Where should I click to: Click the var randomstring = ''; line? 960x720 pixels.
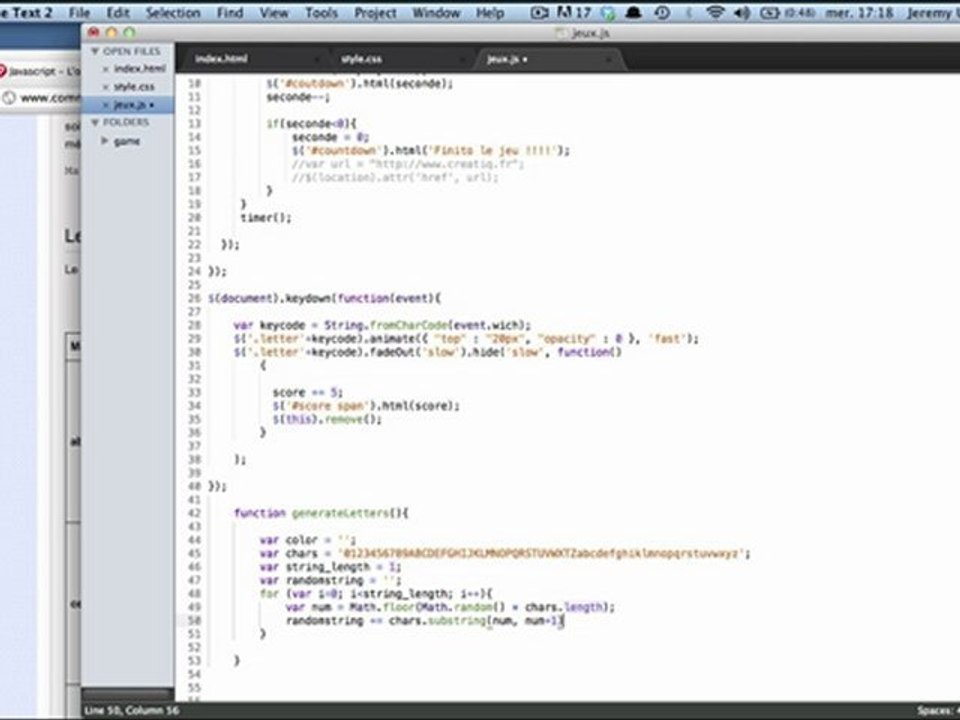coord(331,580)
